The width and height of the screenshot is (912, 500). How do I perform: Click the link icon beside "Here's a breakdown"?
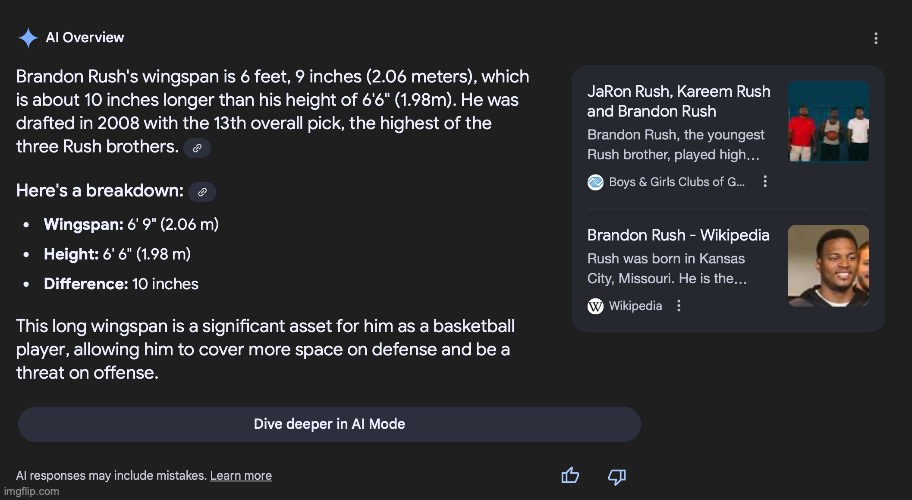tap(202, 192)
